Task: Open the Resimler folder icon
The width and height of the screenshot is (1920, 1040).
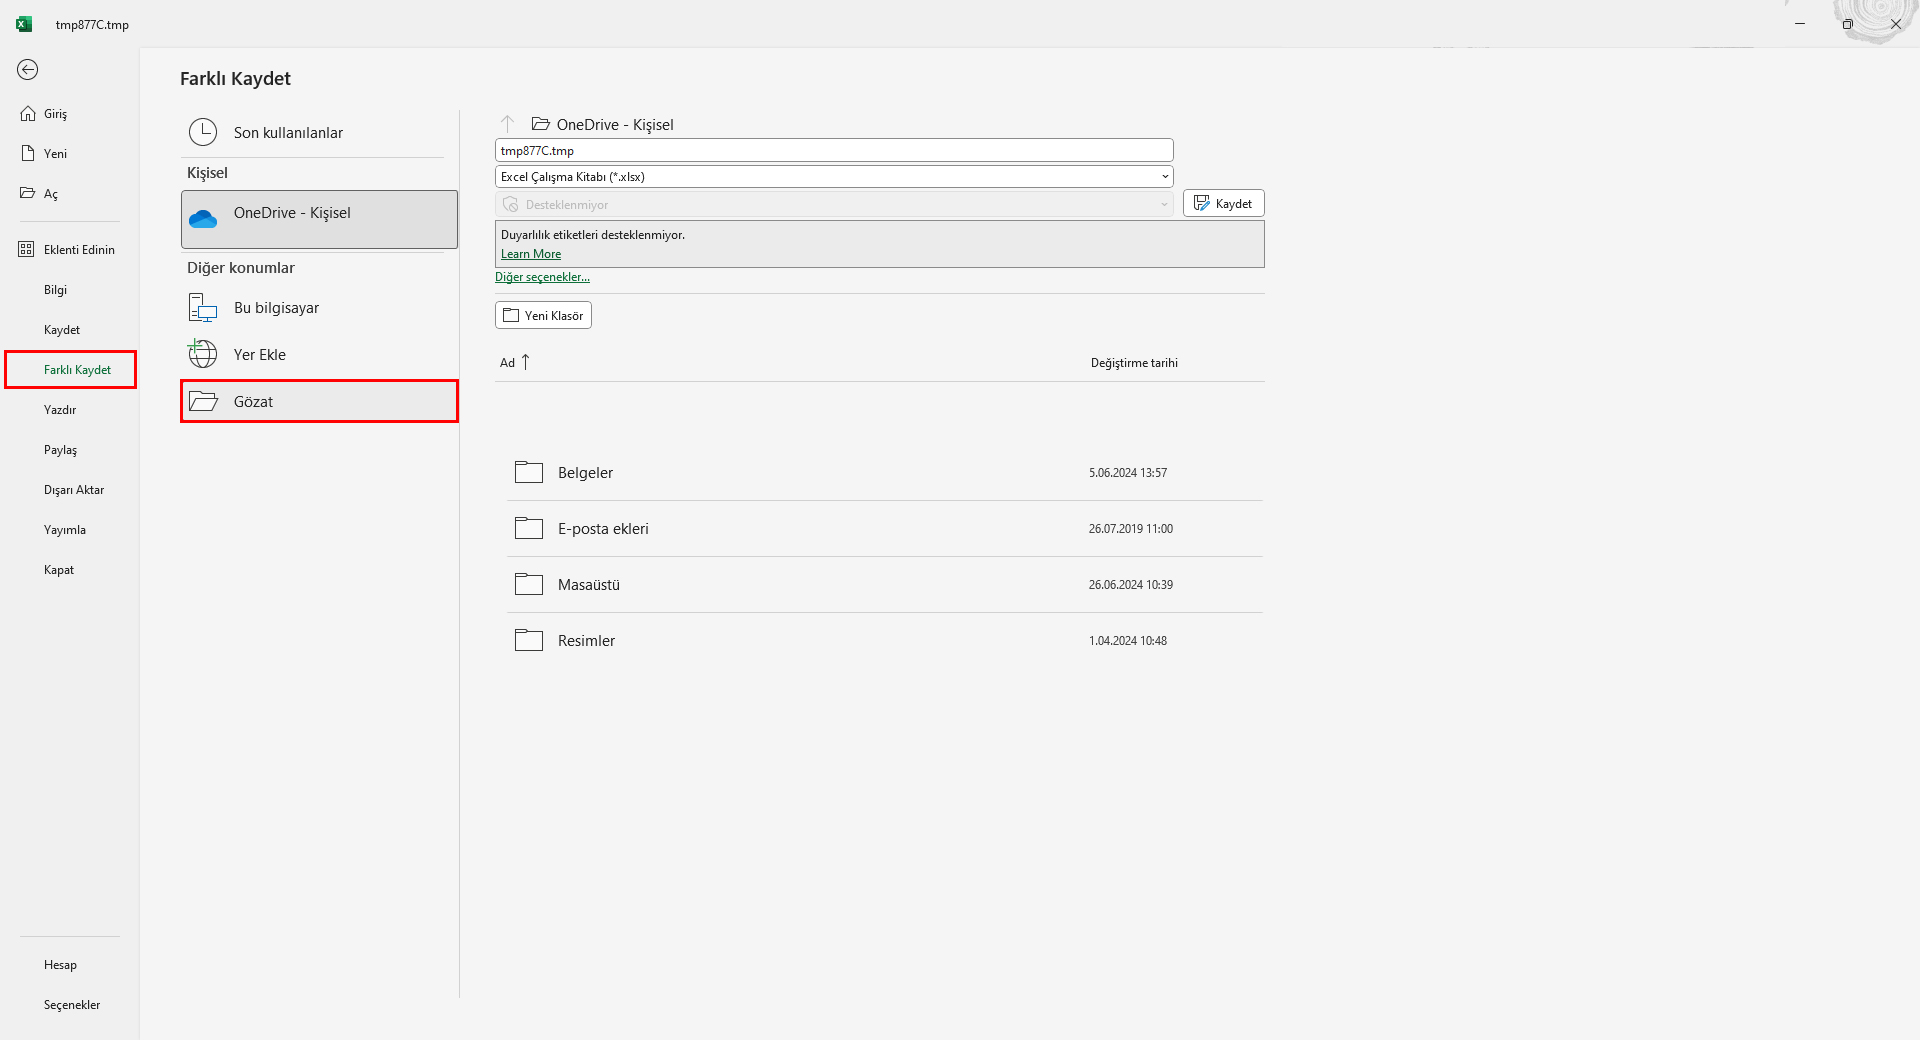Action: pyautogui.click(x=529, y=640)
